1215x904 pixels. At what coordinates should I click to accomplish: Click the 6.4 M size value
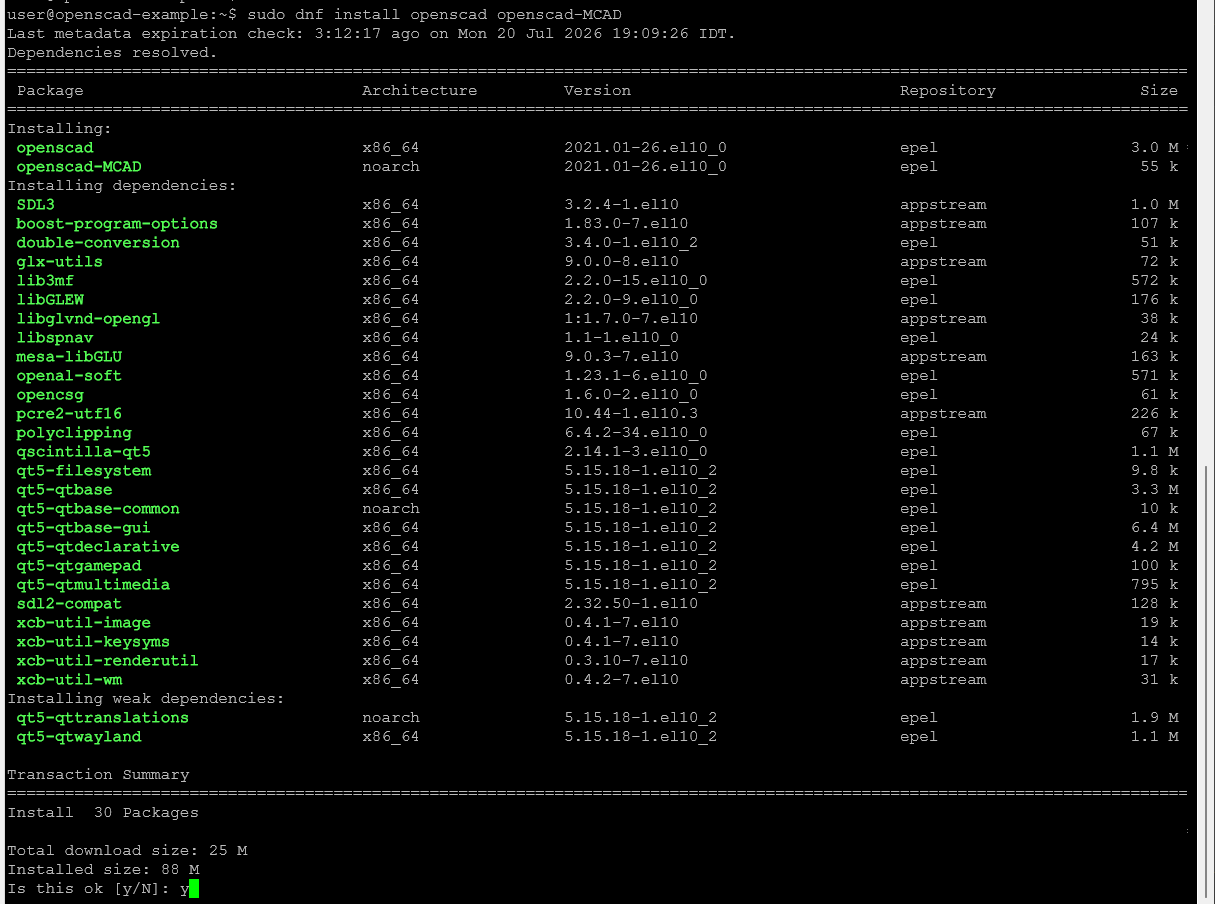1154,528
